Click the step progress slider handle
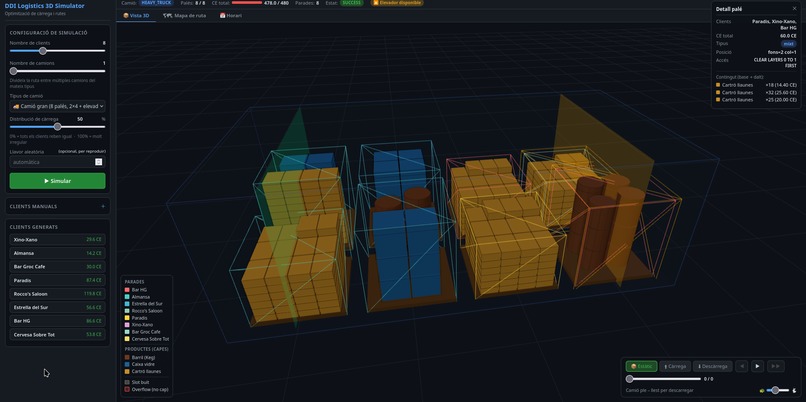806x402 pixels. click(629, 379)
